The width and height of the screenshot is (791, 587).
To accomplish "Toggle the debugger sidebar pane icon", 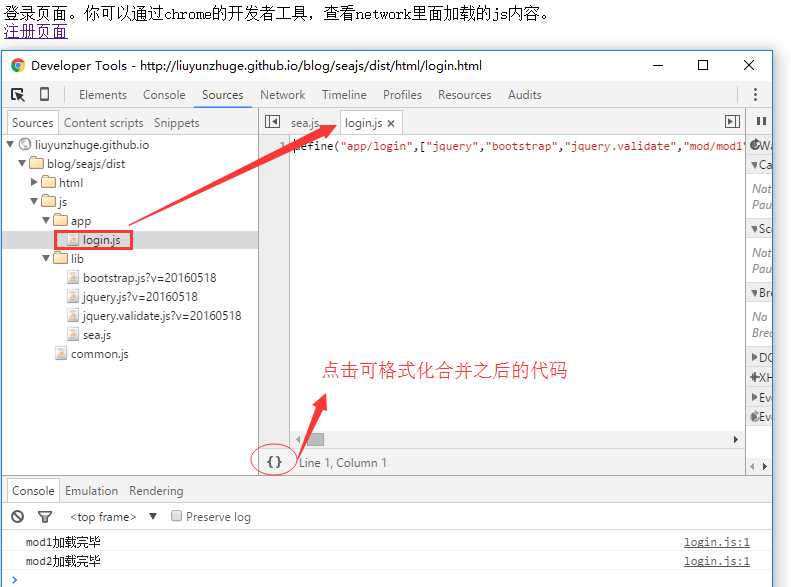I will pos(732,122).
